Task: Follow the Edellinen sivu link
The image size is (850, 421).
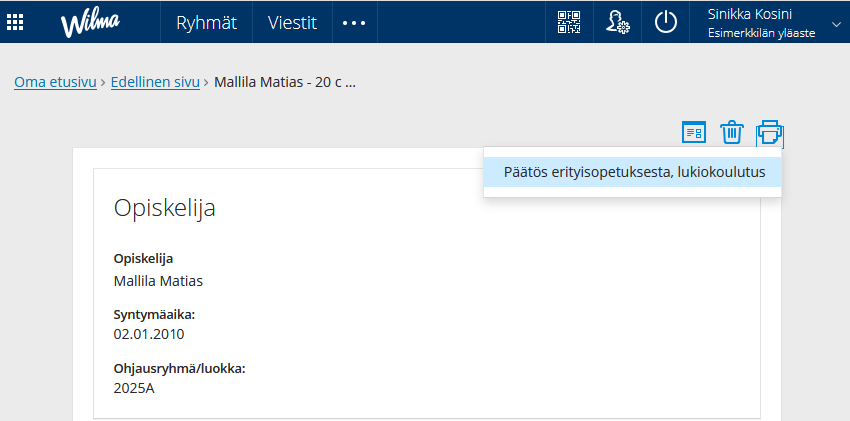Action: [x=156, y=82]
